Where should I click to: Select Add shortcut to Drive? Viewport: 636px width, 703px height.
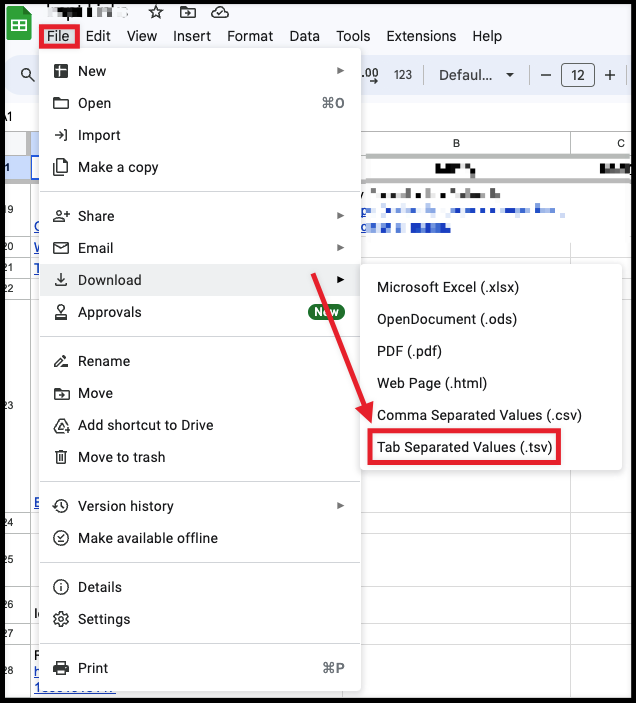pyautogui.click(x=200, y=425)
